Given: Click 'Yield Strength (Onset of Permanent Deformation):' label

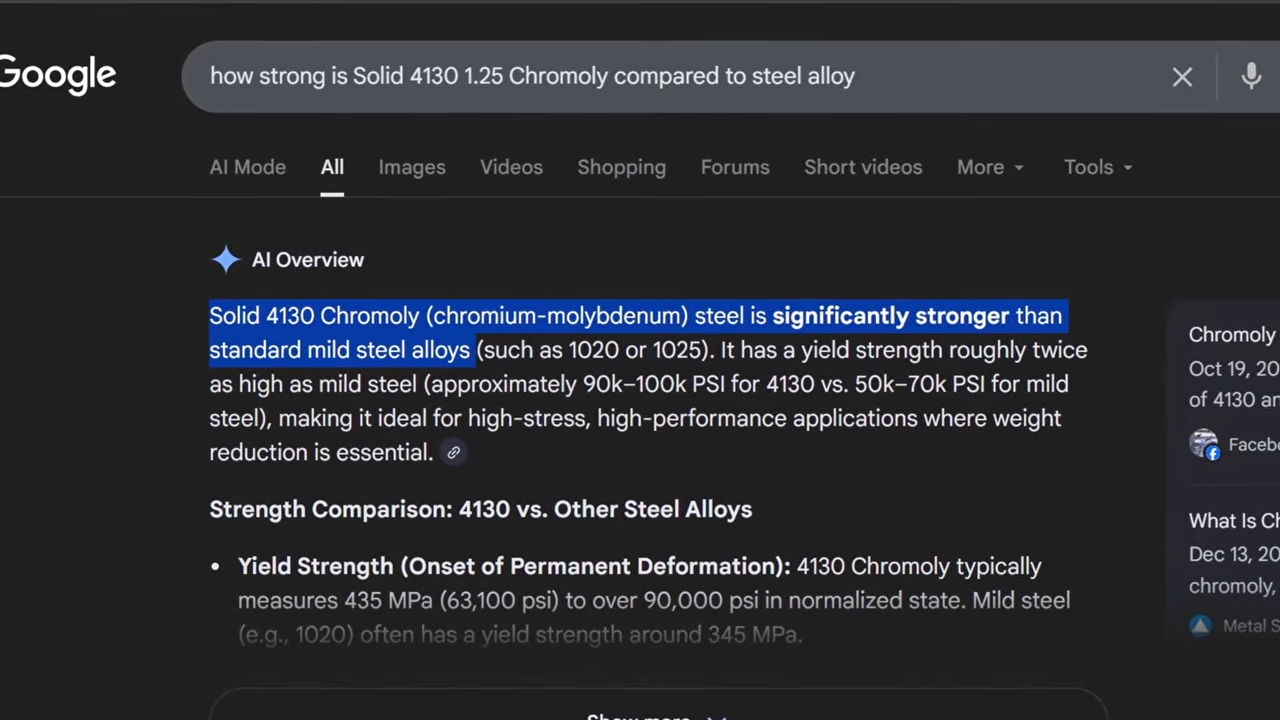Looking at the screenshot, I should 514,566.
